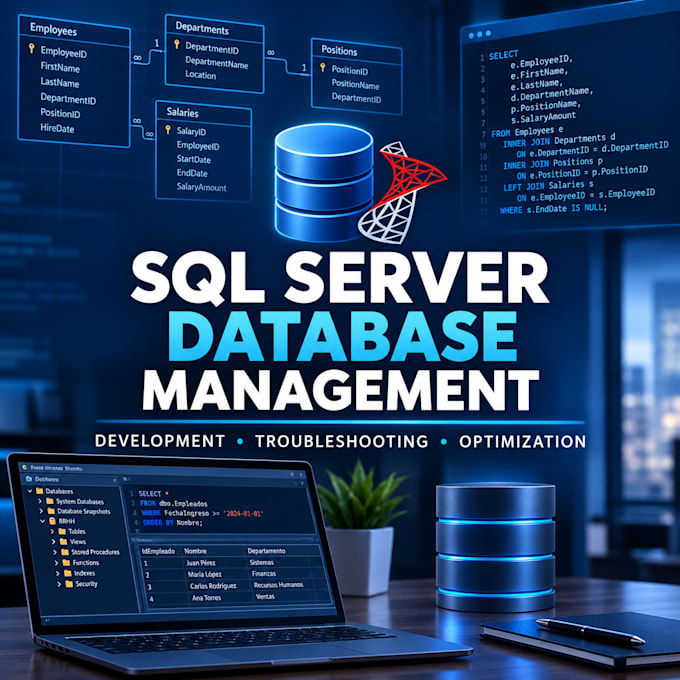Collapse the Databases tree node chevron
The width and height of the screenshot is (680, 680).
pyautogui.click(x=30, y=491)
